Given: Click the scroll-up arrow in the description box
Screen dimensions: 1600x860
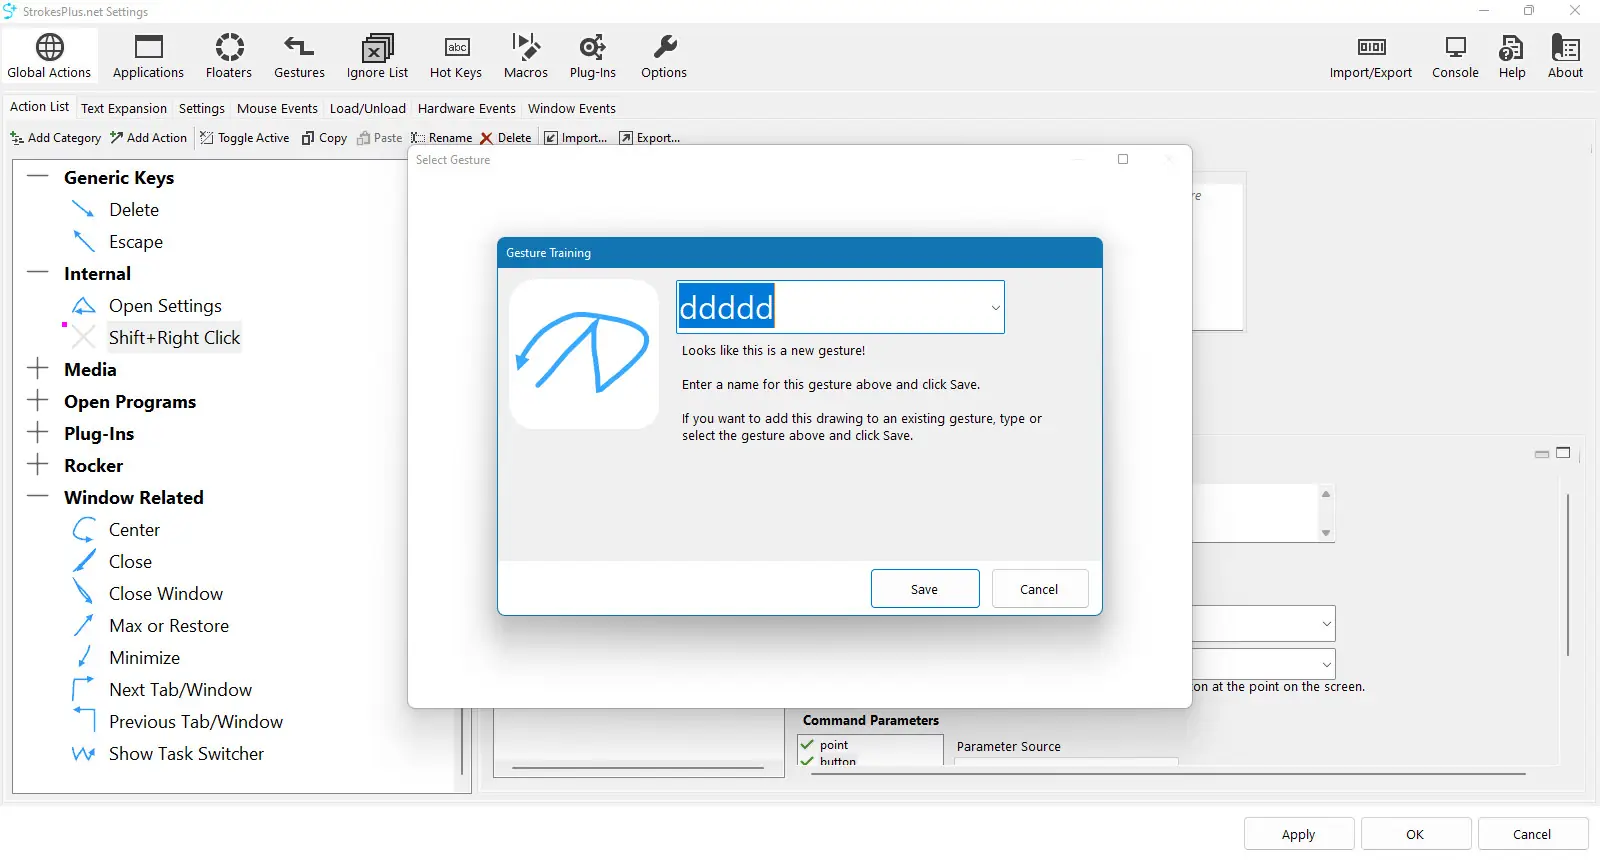Looking at the screenshot, I should point(1326,494).
